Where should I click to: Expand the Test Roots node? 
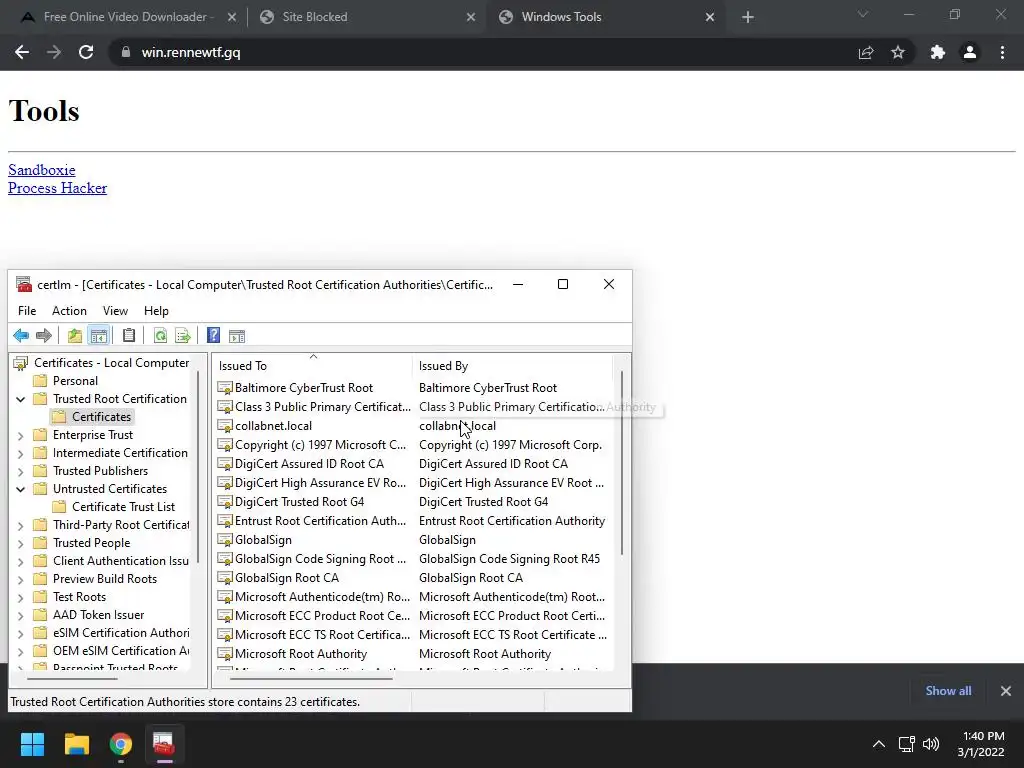21,598
